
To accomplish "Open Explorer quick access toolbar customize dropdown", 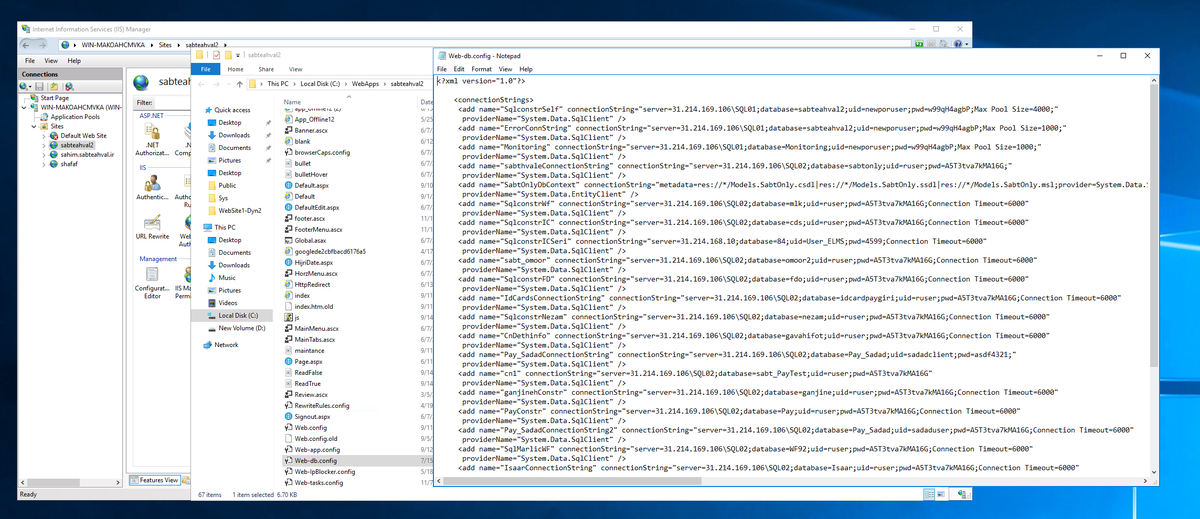I will [237, 55].
